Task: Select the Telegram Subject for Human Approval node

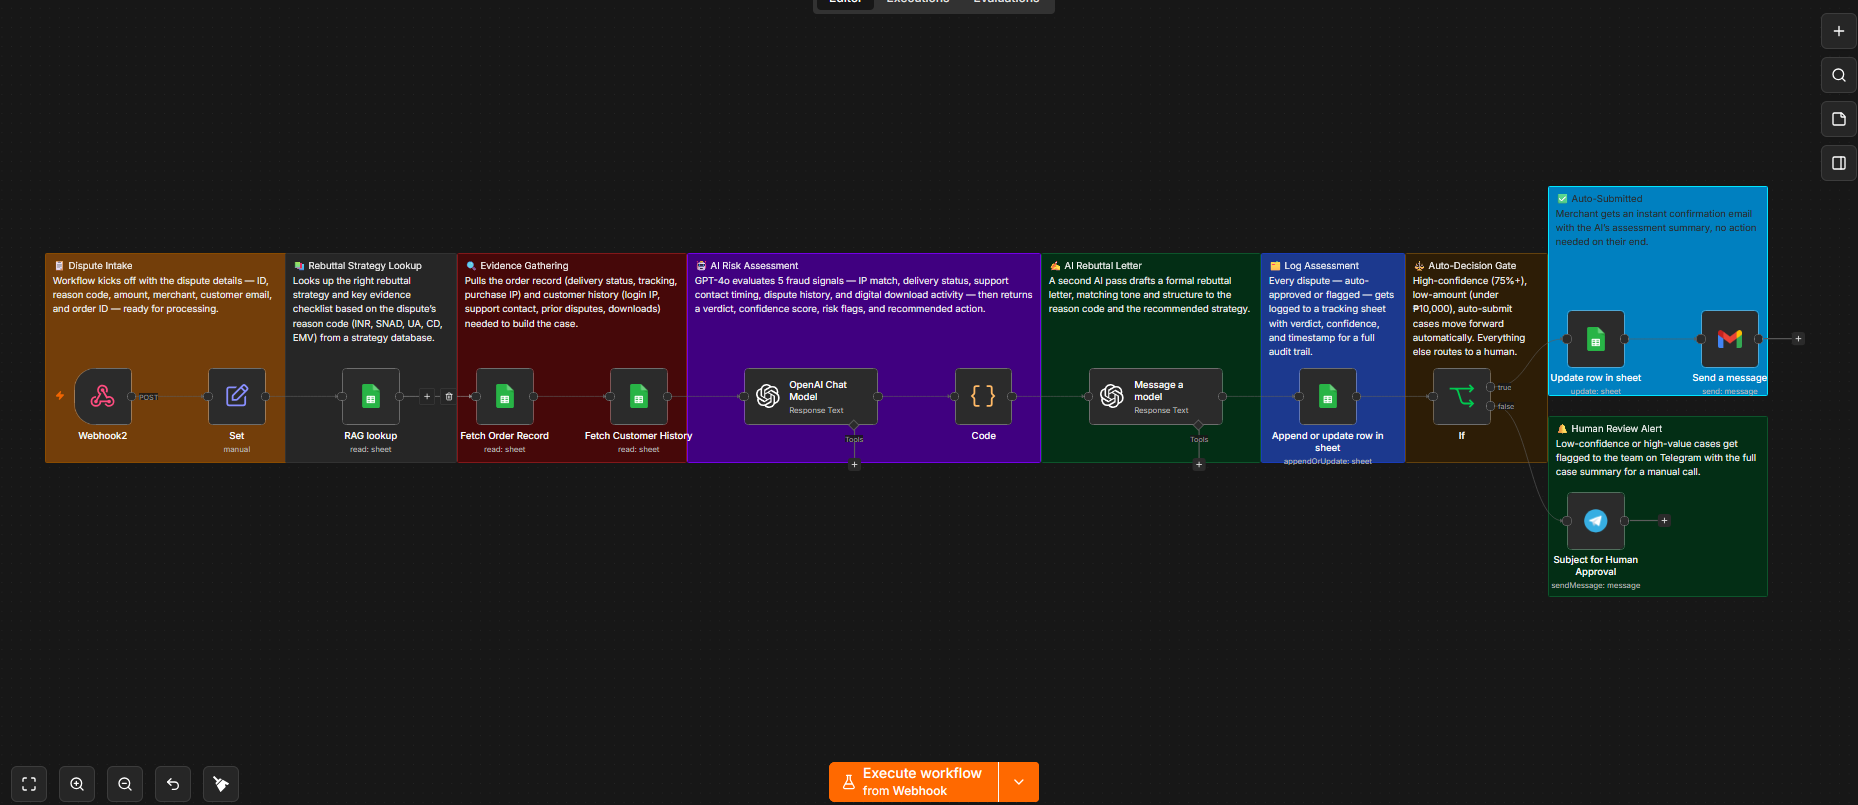Action: click(x=1596, y=520)
